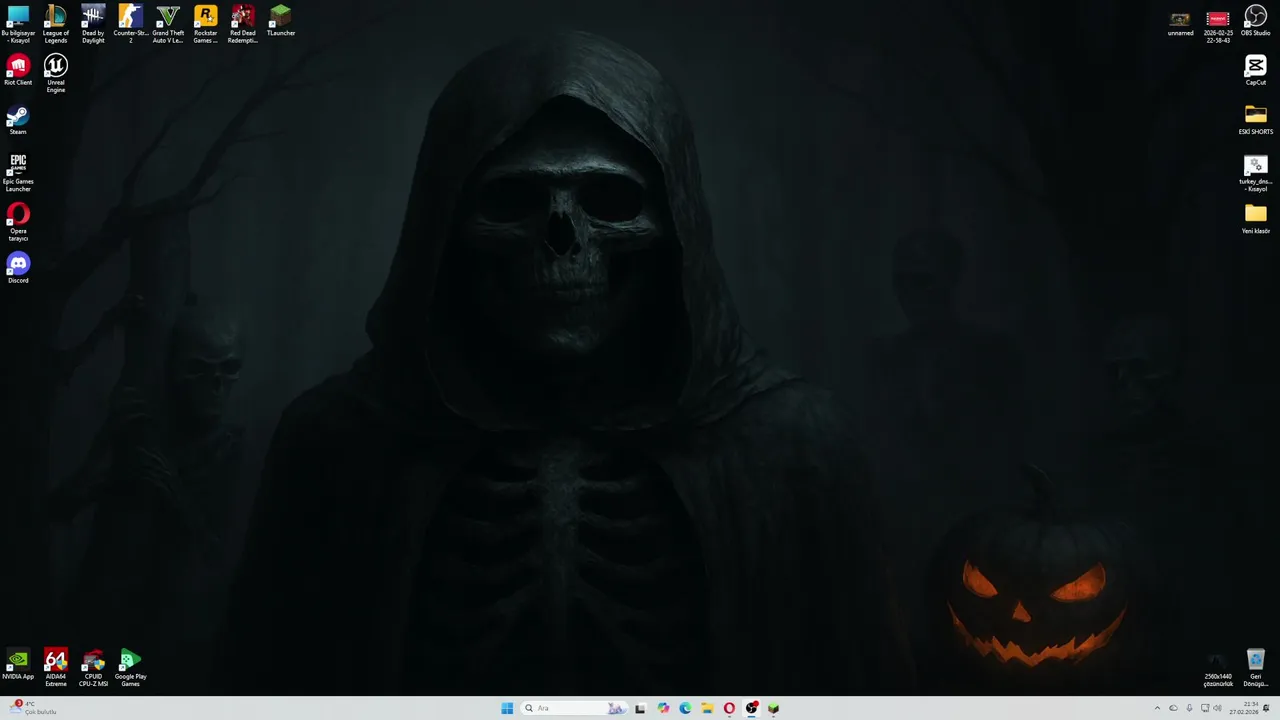The width and height of the screenshot is (1280, 720).
Task: Open the Windows Start menu
Action: 507,708
